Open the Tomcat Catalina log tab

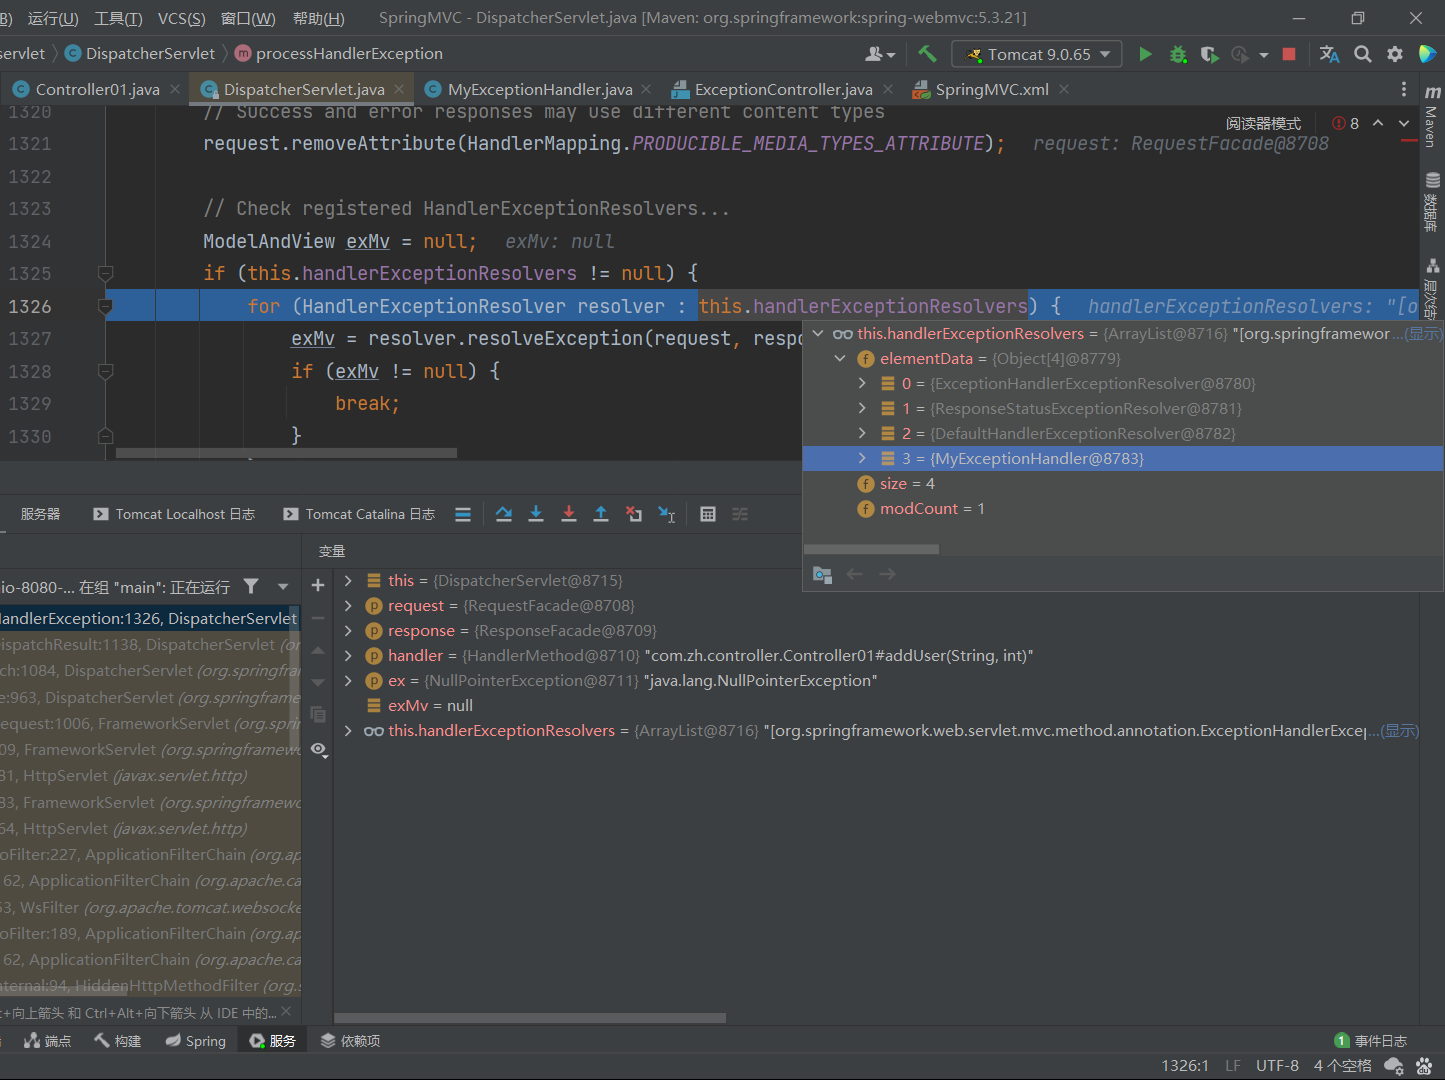pyautogui.click(x=359, y=514)
